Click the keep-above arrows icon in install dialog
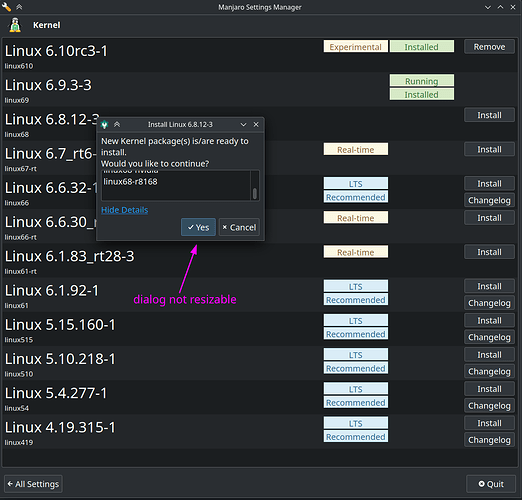Image resolution: width=522 pixels, height=500 pixels. pos(117,125)
